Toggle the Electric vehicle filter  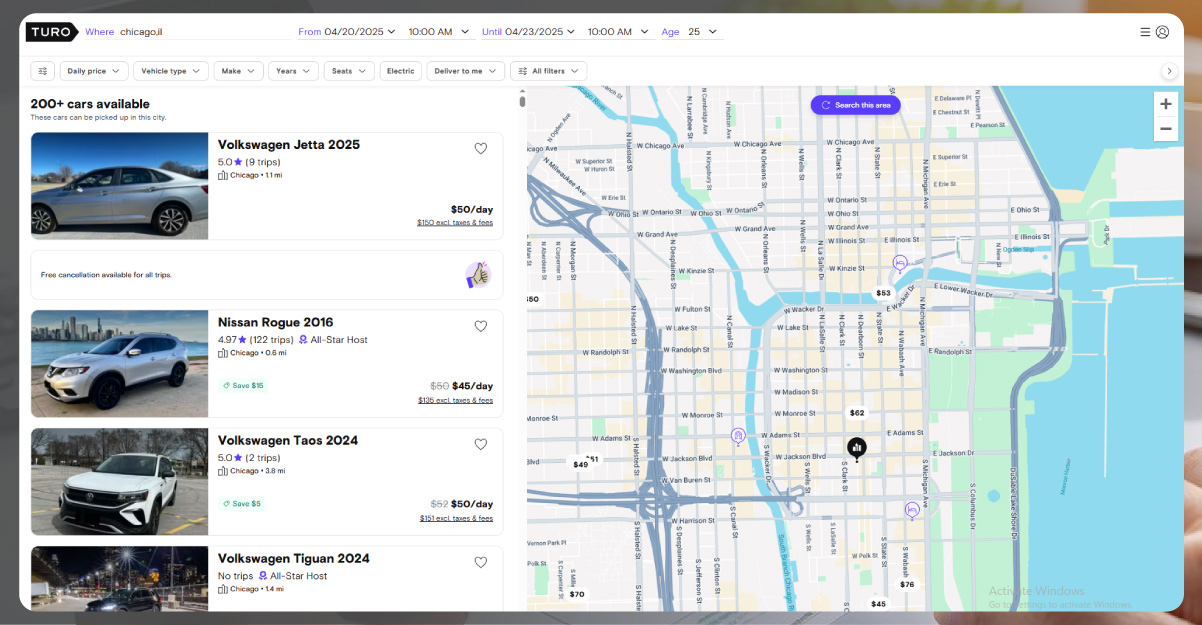[x=400, y=70]
